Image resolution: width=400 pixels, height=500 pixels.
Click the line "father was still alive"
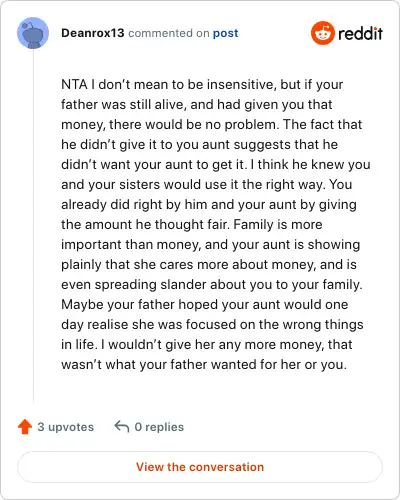click(122, 104)
